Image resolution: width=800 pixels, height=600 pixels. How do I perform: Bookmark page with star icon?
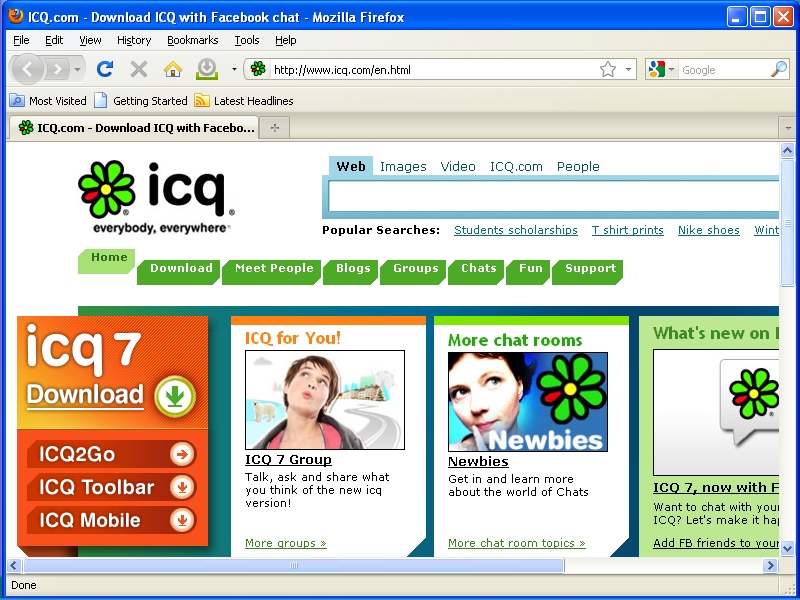click(608, 70)
